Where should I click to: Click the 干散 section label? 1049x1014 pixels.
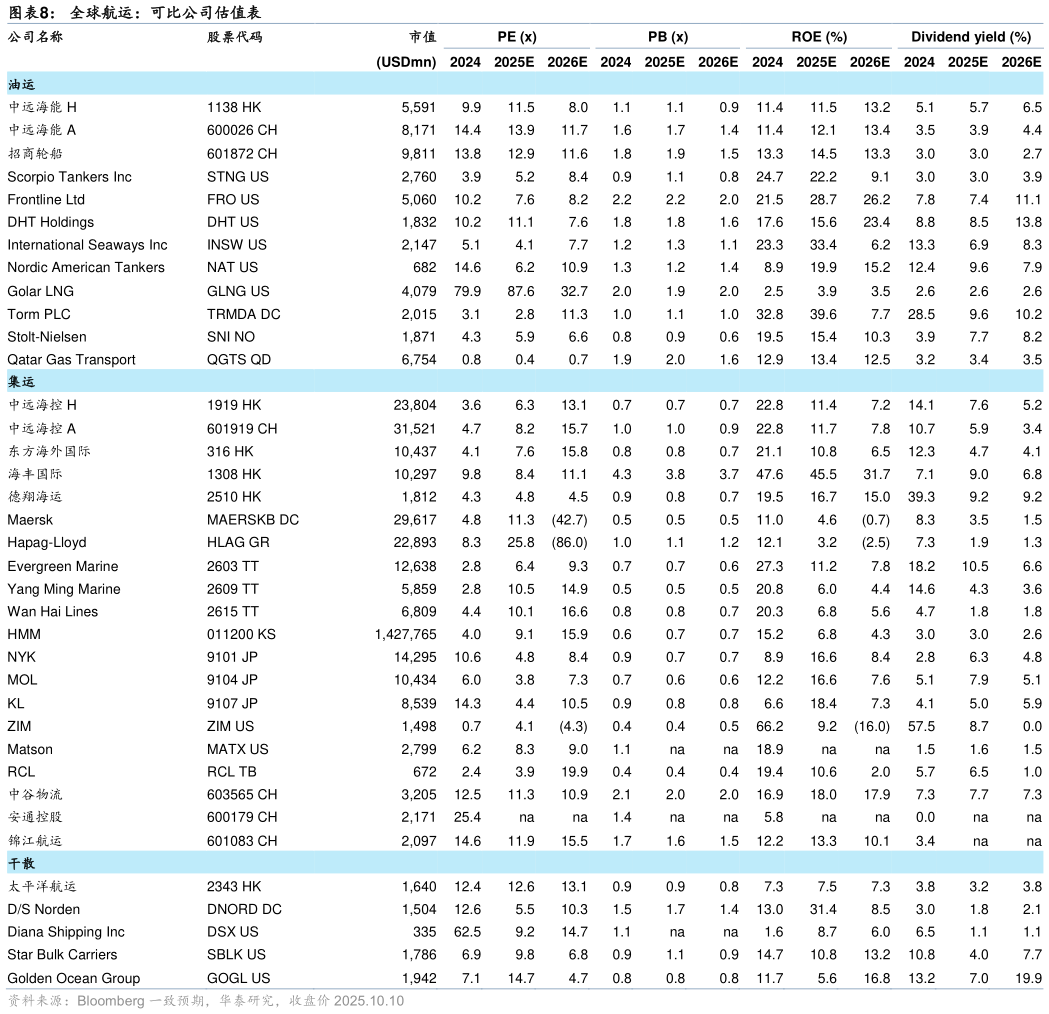[x=21, y=863]
